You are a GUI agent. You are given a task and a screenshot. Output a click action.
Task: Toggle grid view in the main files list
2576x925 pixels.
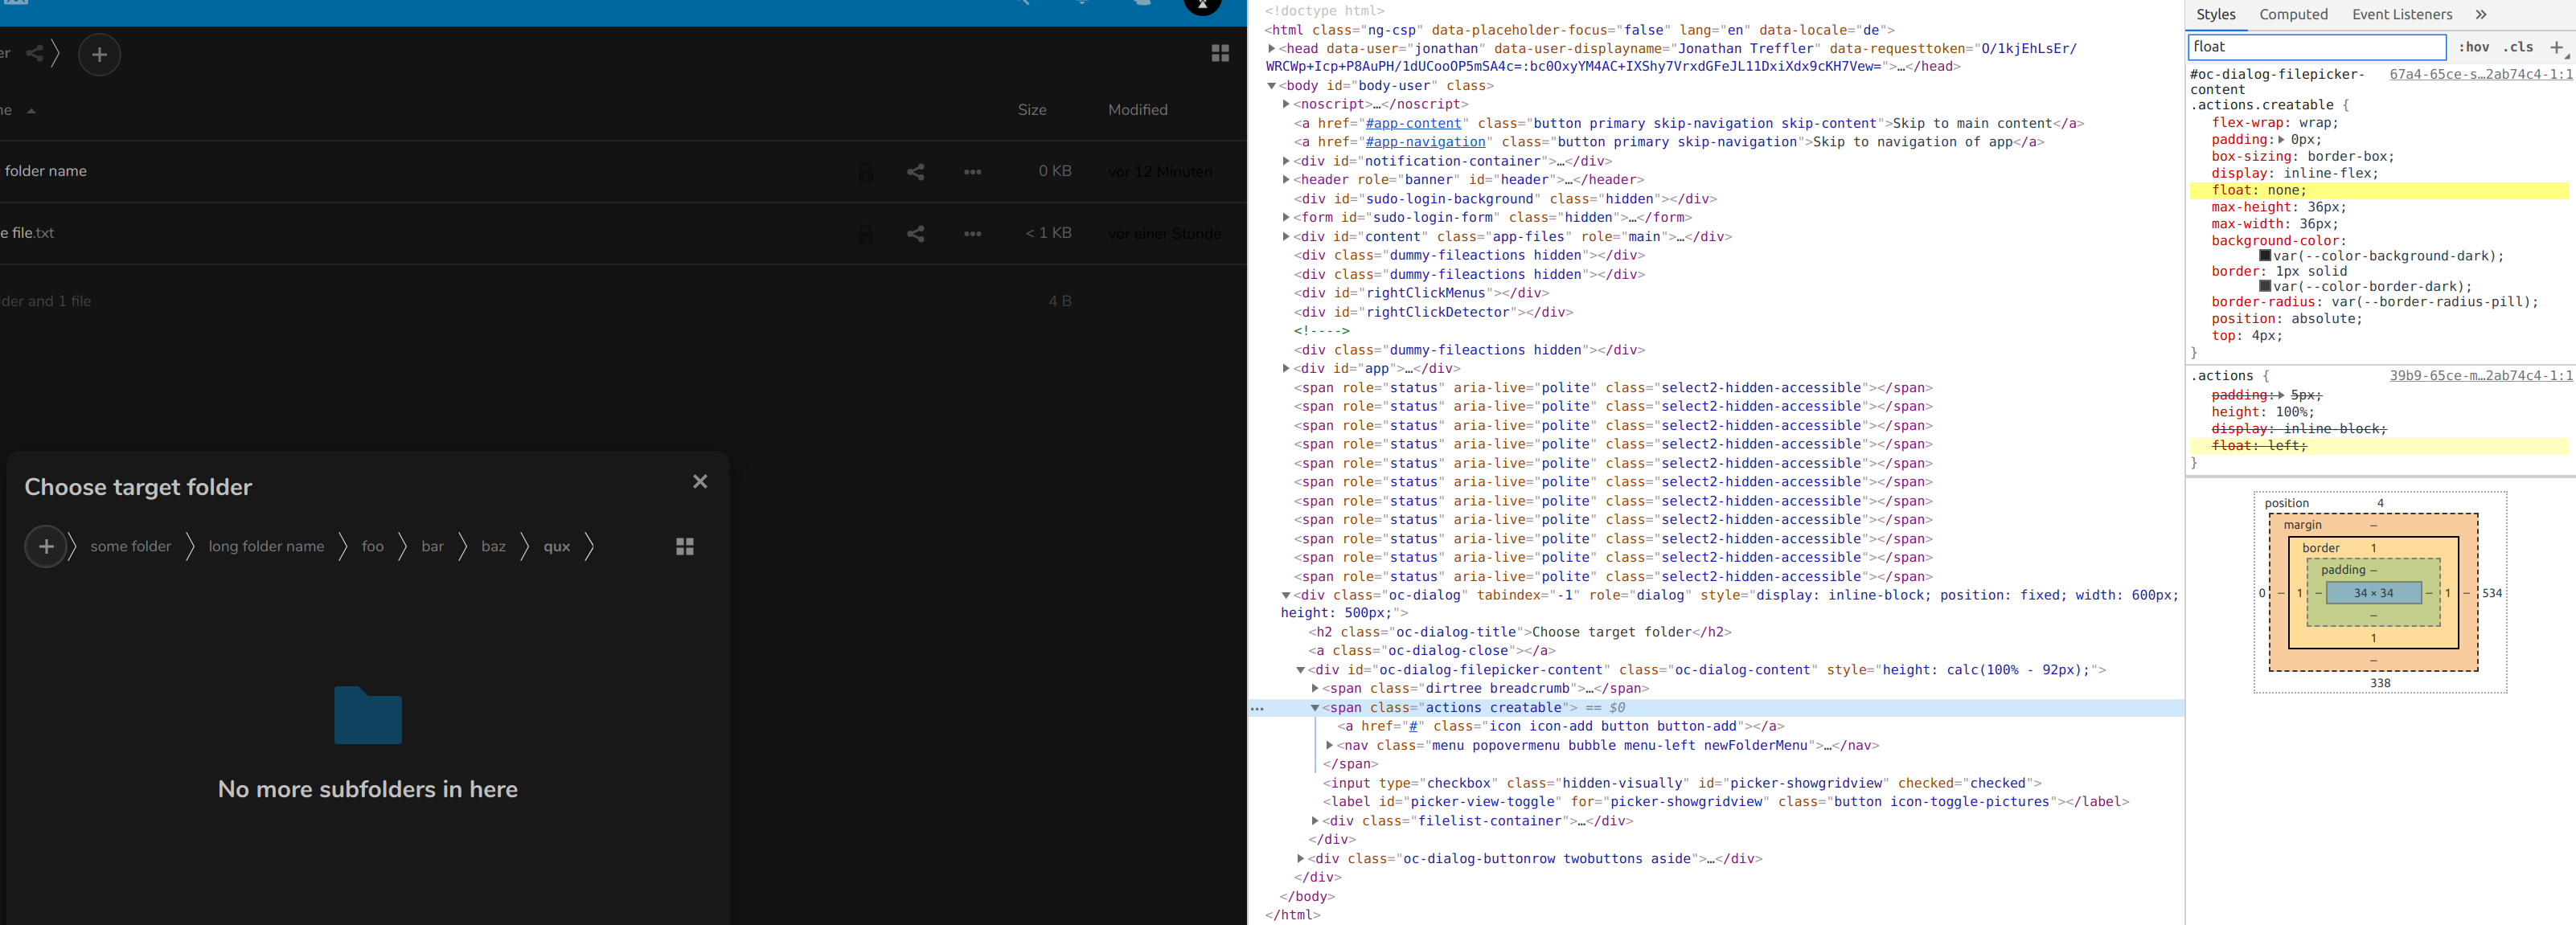point(1220,54)
